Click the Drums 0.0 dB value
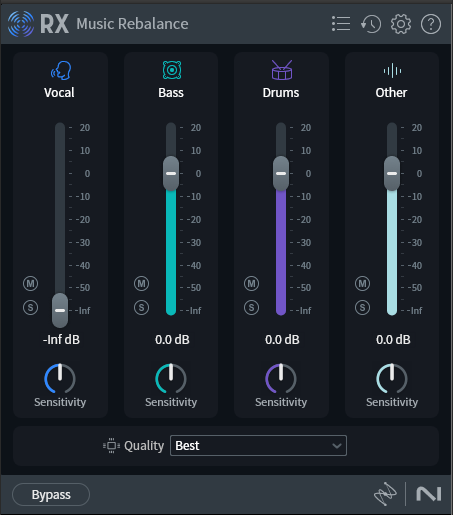 tap(282, 340)
